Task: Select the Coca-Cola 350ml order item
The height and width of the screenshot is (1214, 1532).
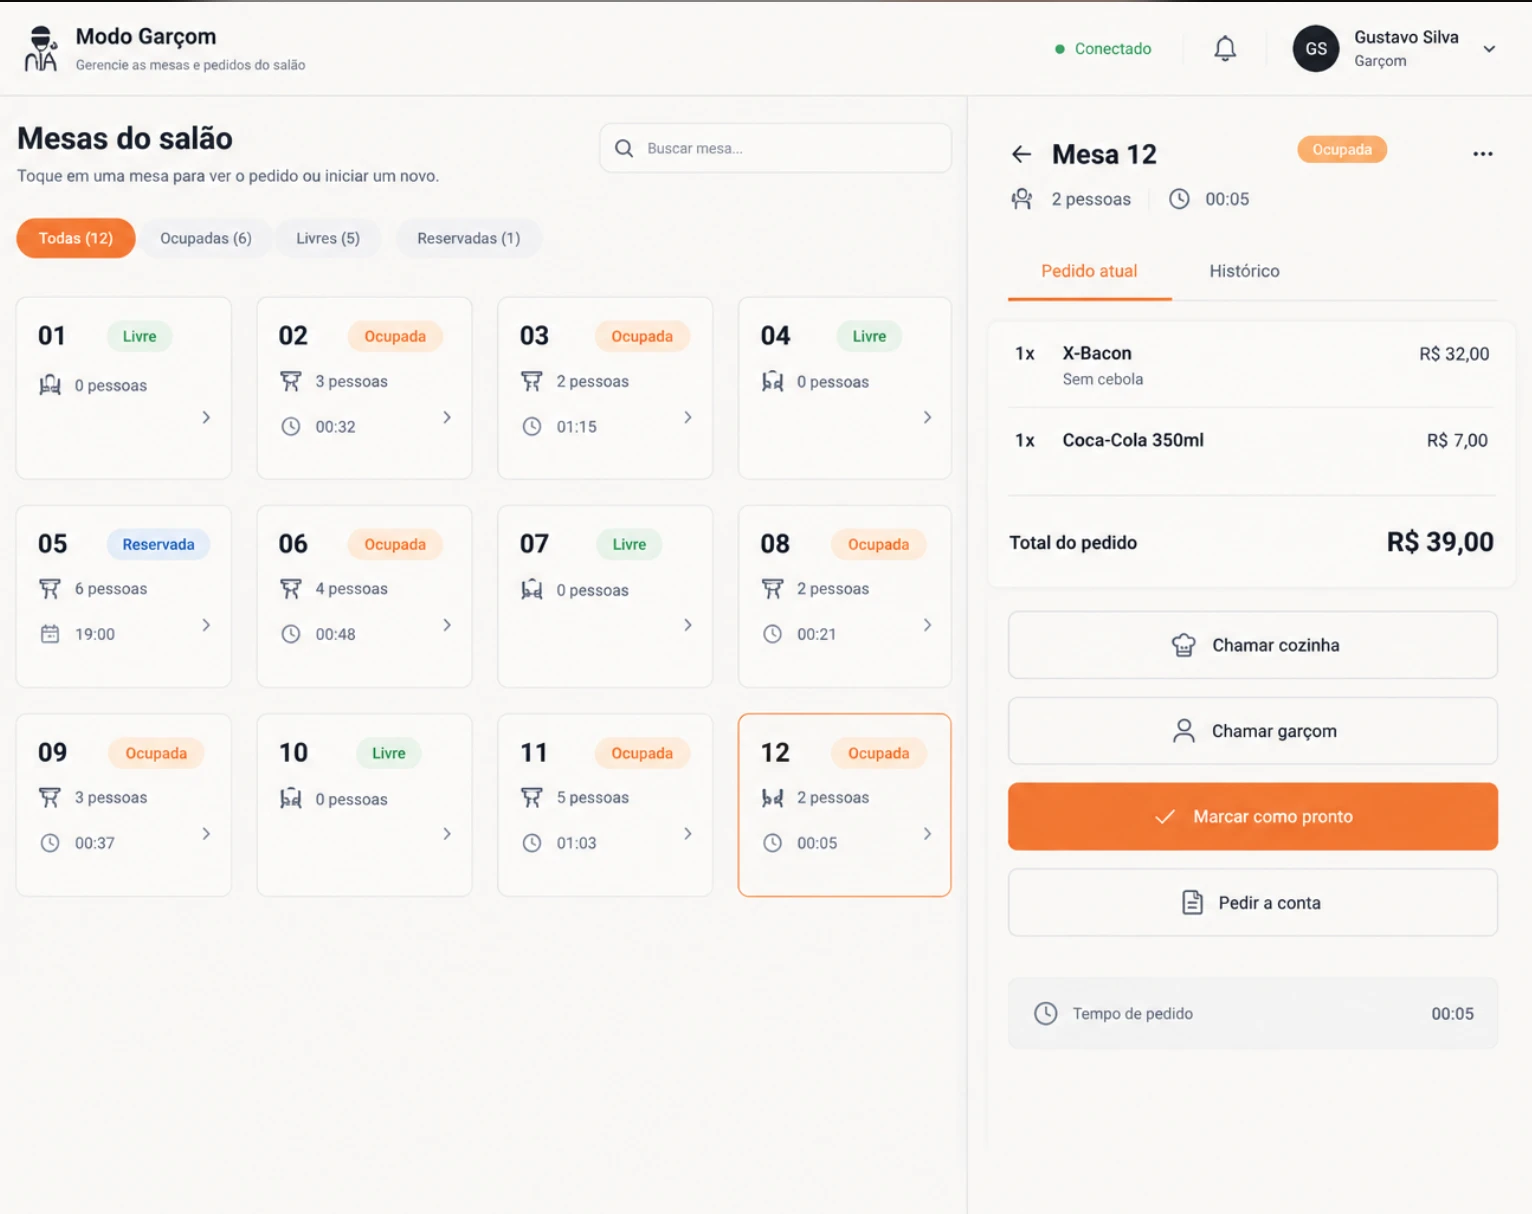Action: 1252,440
